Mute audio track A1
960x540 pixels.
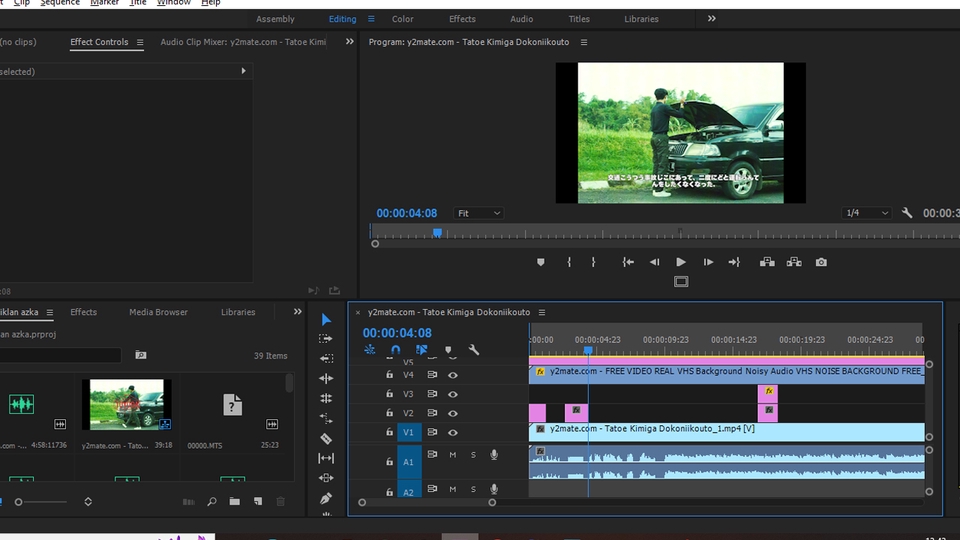coord(452,455)
